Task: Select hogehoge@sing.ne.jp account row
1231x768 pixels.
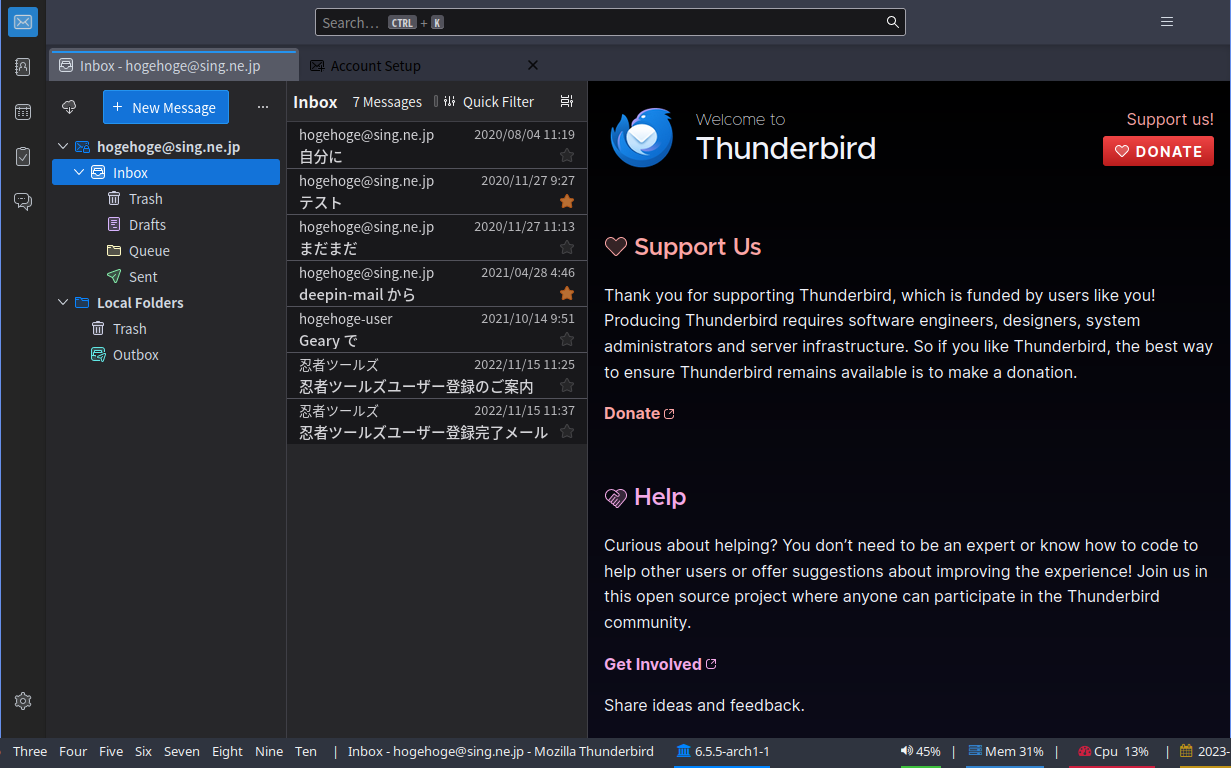Action: (x=166, y=146)
